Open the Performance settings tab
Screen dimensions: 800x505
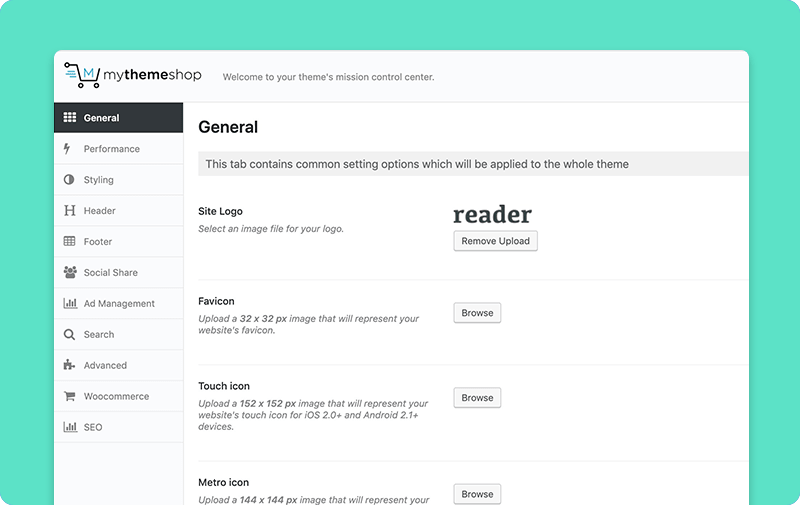pos(118,148)
